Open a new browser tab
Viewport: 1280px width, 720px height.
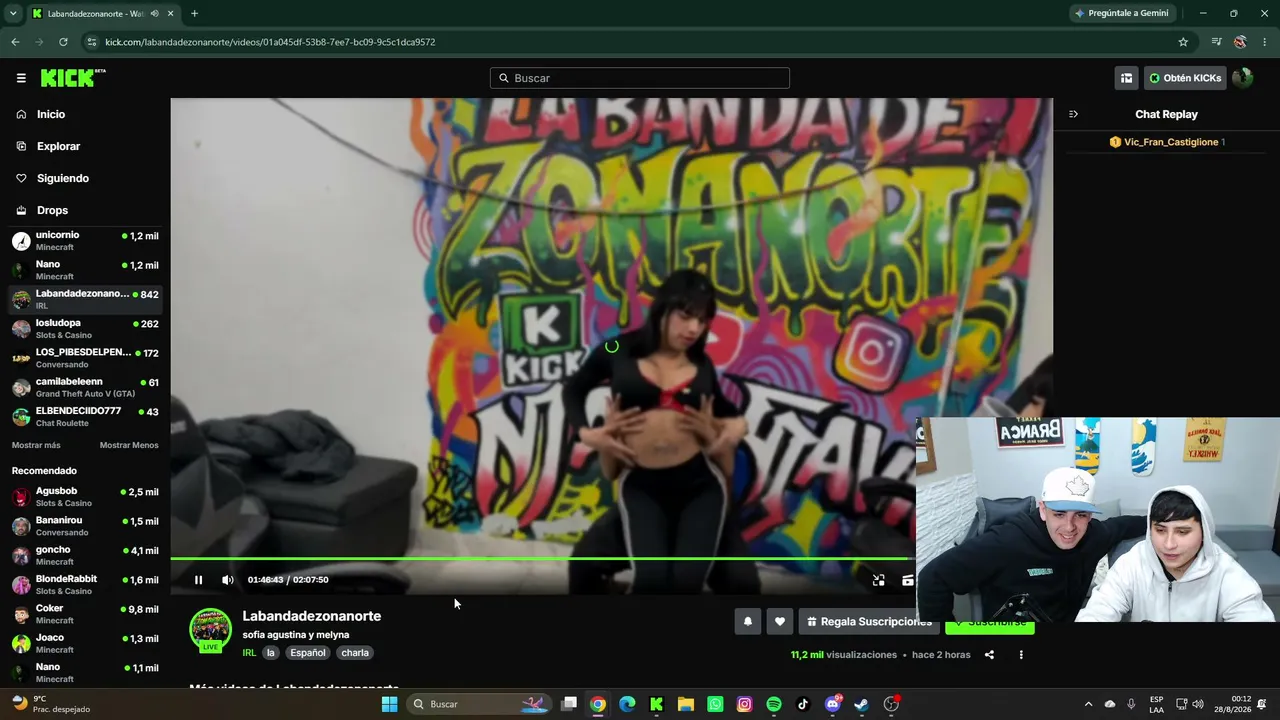(x=194, y=13)
